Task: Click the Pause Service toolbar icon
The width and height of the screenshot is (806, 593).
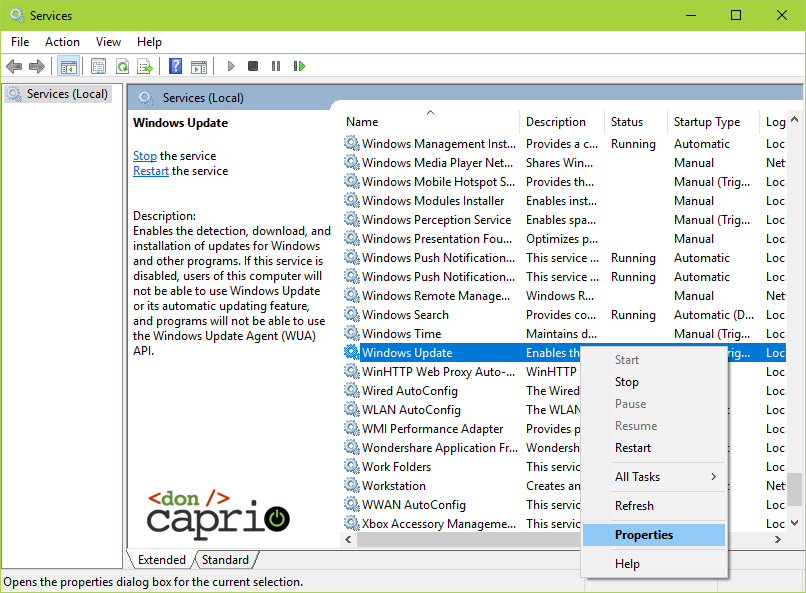Action: click(276, 66)
